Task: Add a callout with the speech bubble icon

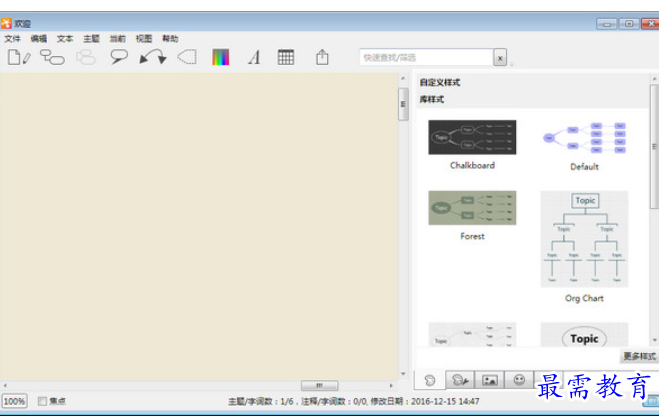Action: pyautogui.click(x=119, y=57)
